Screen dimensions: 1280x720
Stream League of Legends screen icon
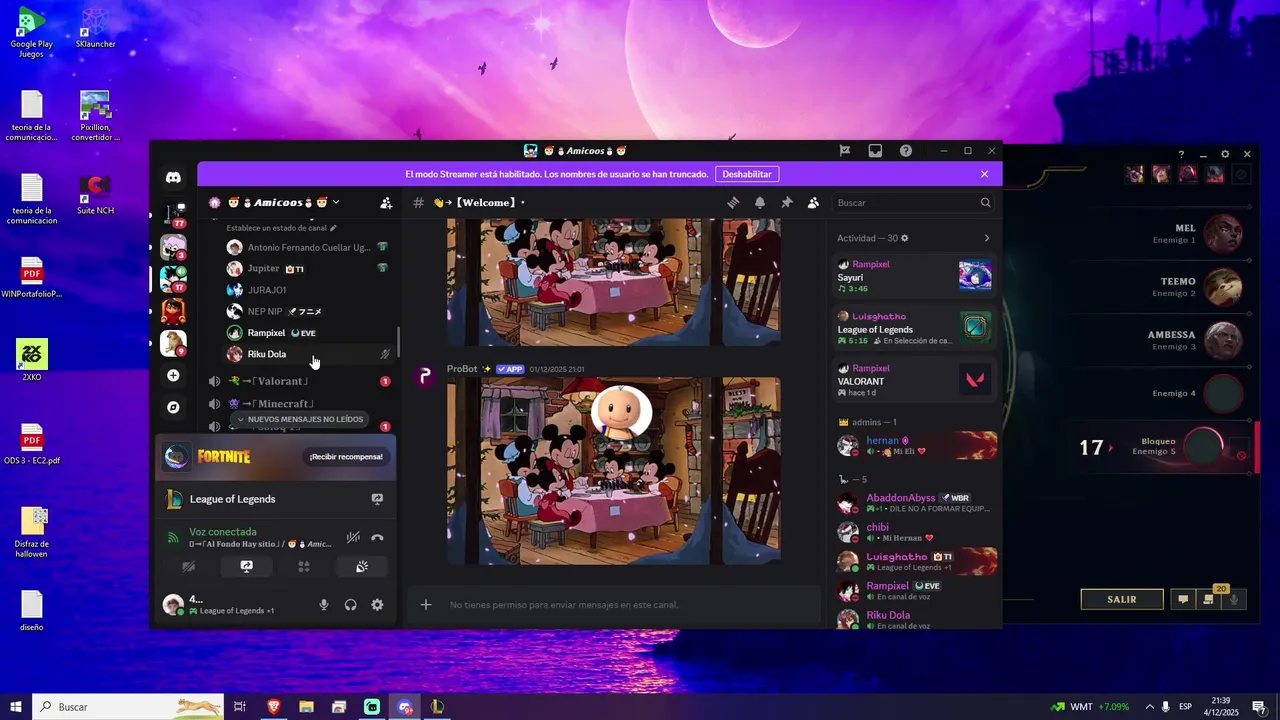click(x=377, y=499)
